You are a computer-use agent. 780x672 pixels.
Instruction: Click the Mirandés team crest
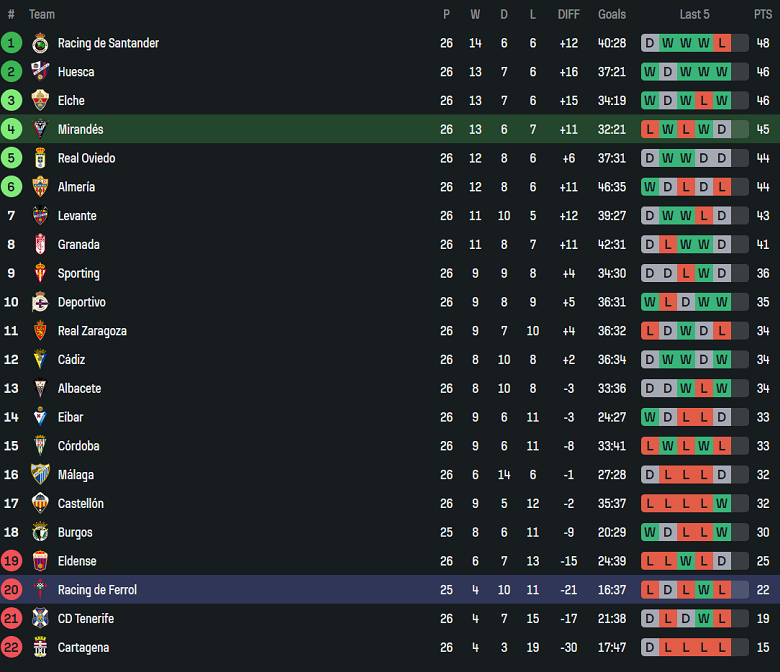40,130
